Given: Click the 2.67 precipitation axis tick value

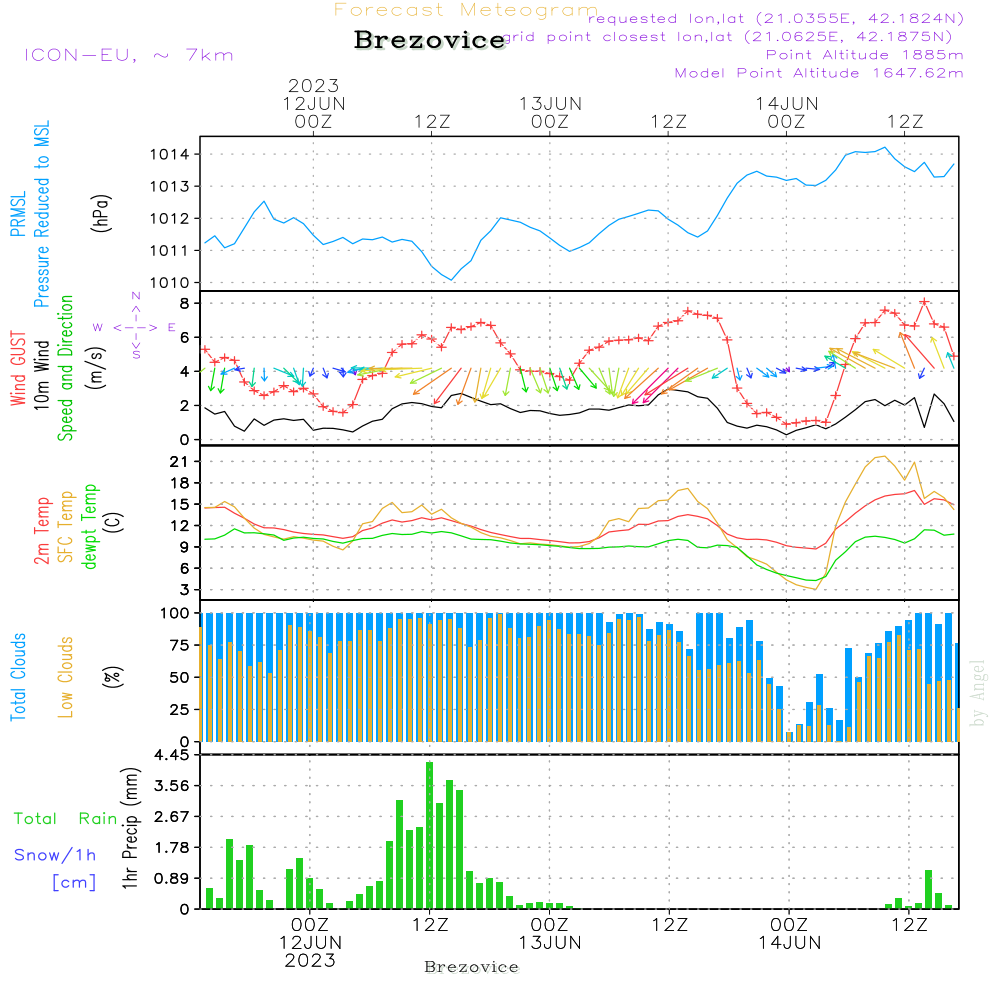Looking at the screenshot, I should pyautogui.click(x=172, y=817).
